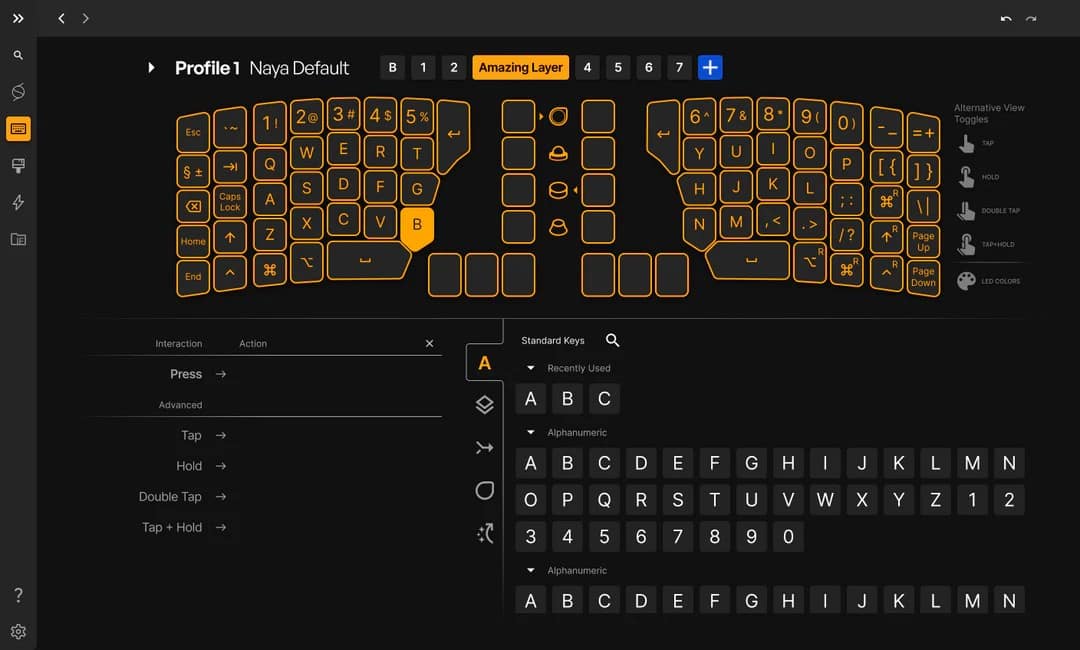Collapse the first Alphanumeric section
Viewport: 1080px width, 650px height.
[x=530, y=432]
